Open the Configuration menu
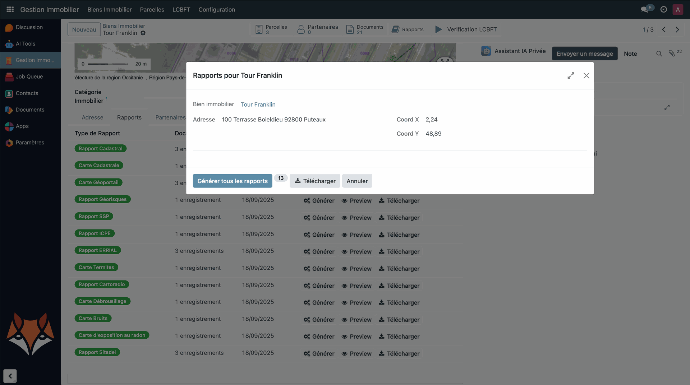 (217, 9)
